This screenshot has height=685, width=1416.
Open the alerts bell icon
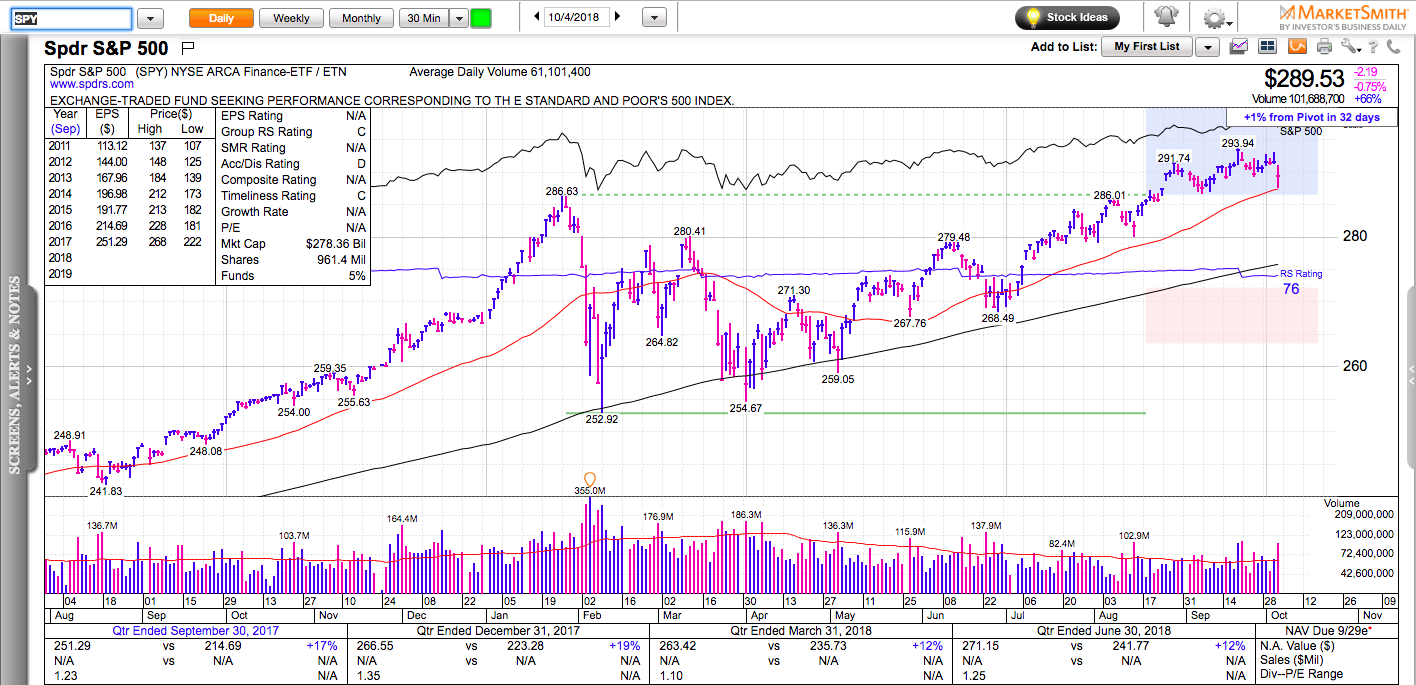[1165, 17]
